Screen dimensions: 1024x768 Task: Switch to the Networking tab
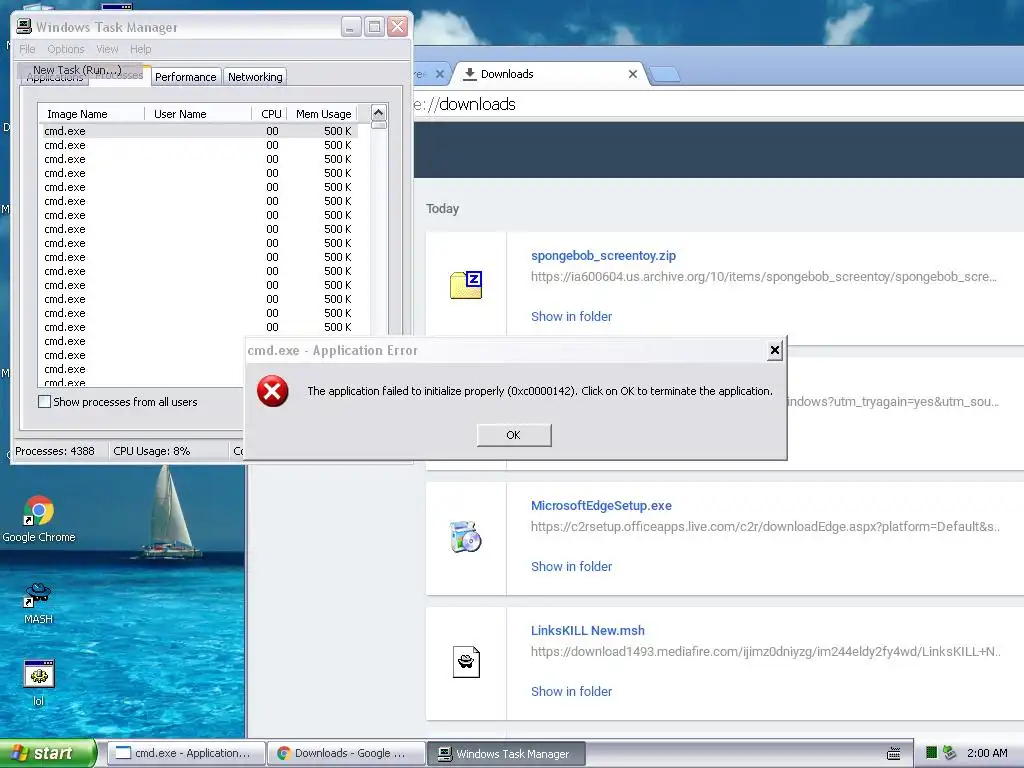click(x=255, y=77)
